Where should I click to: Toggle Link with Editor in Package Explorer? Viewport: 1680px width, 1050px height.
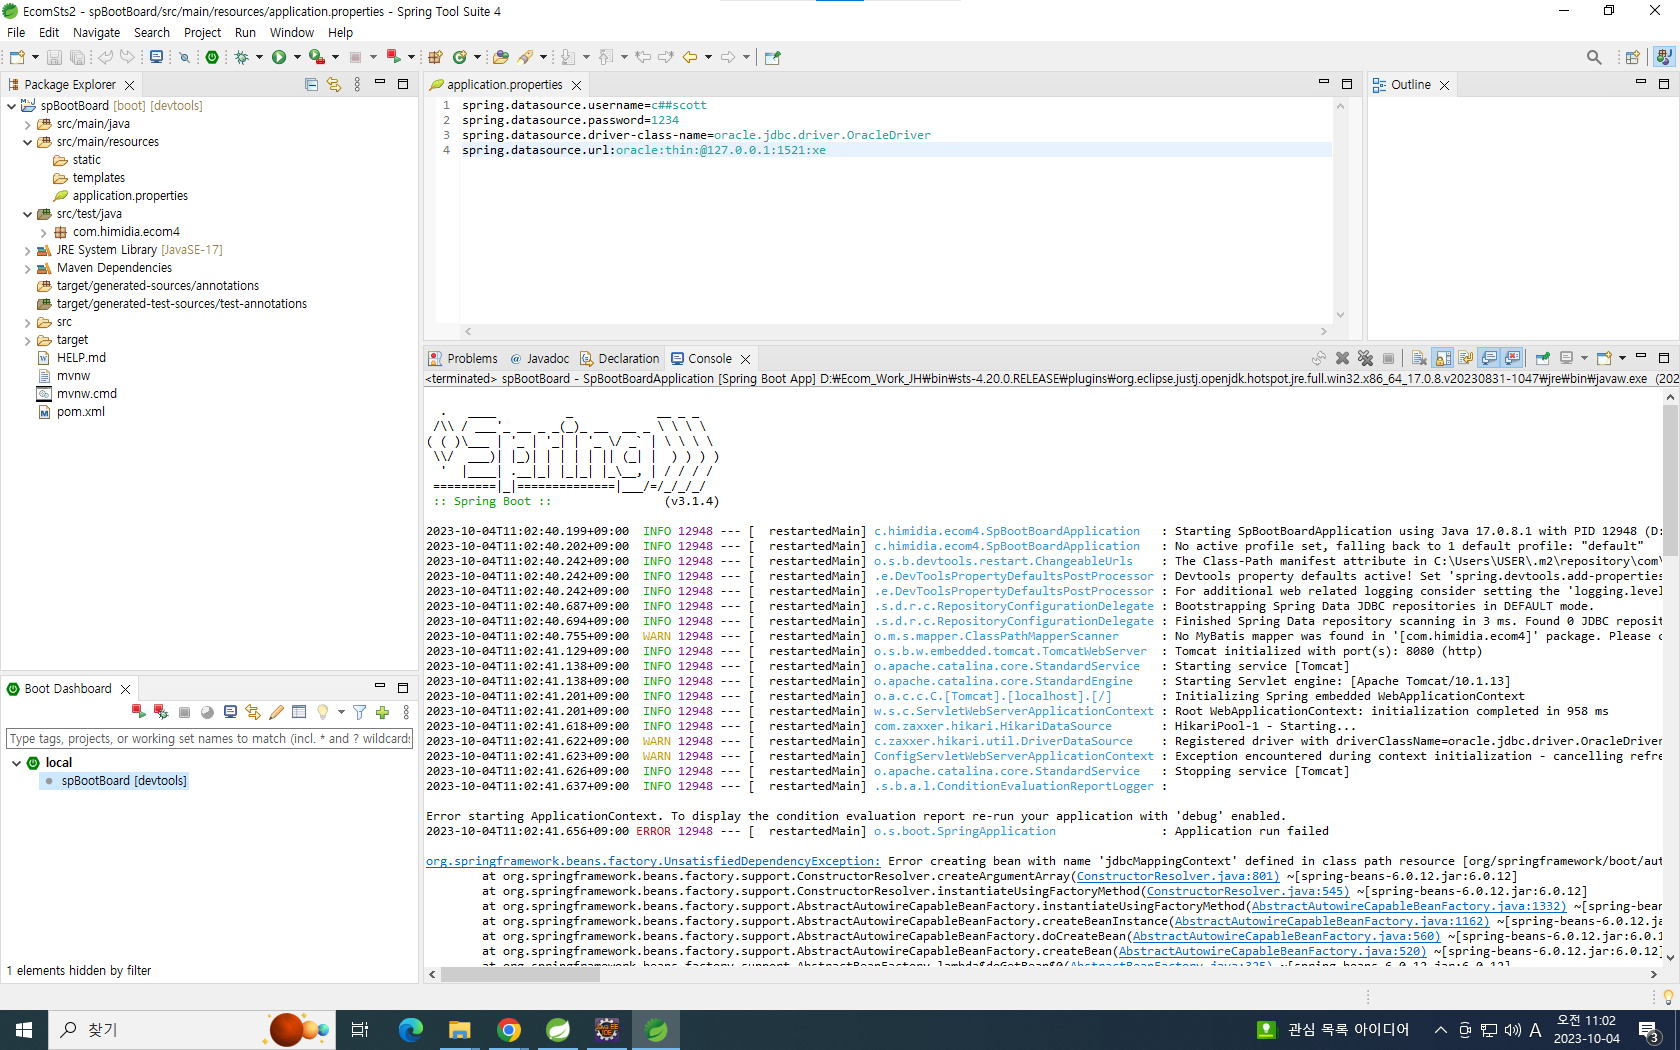tap(334, 85)
